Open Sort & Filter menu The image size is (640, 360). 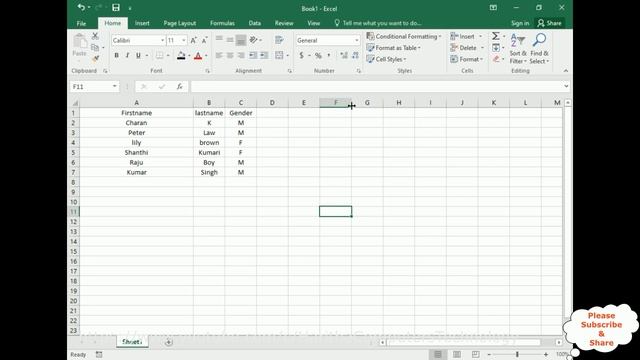click(x=518, y=49)
